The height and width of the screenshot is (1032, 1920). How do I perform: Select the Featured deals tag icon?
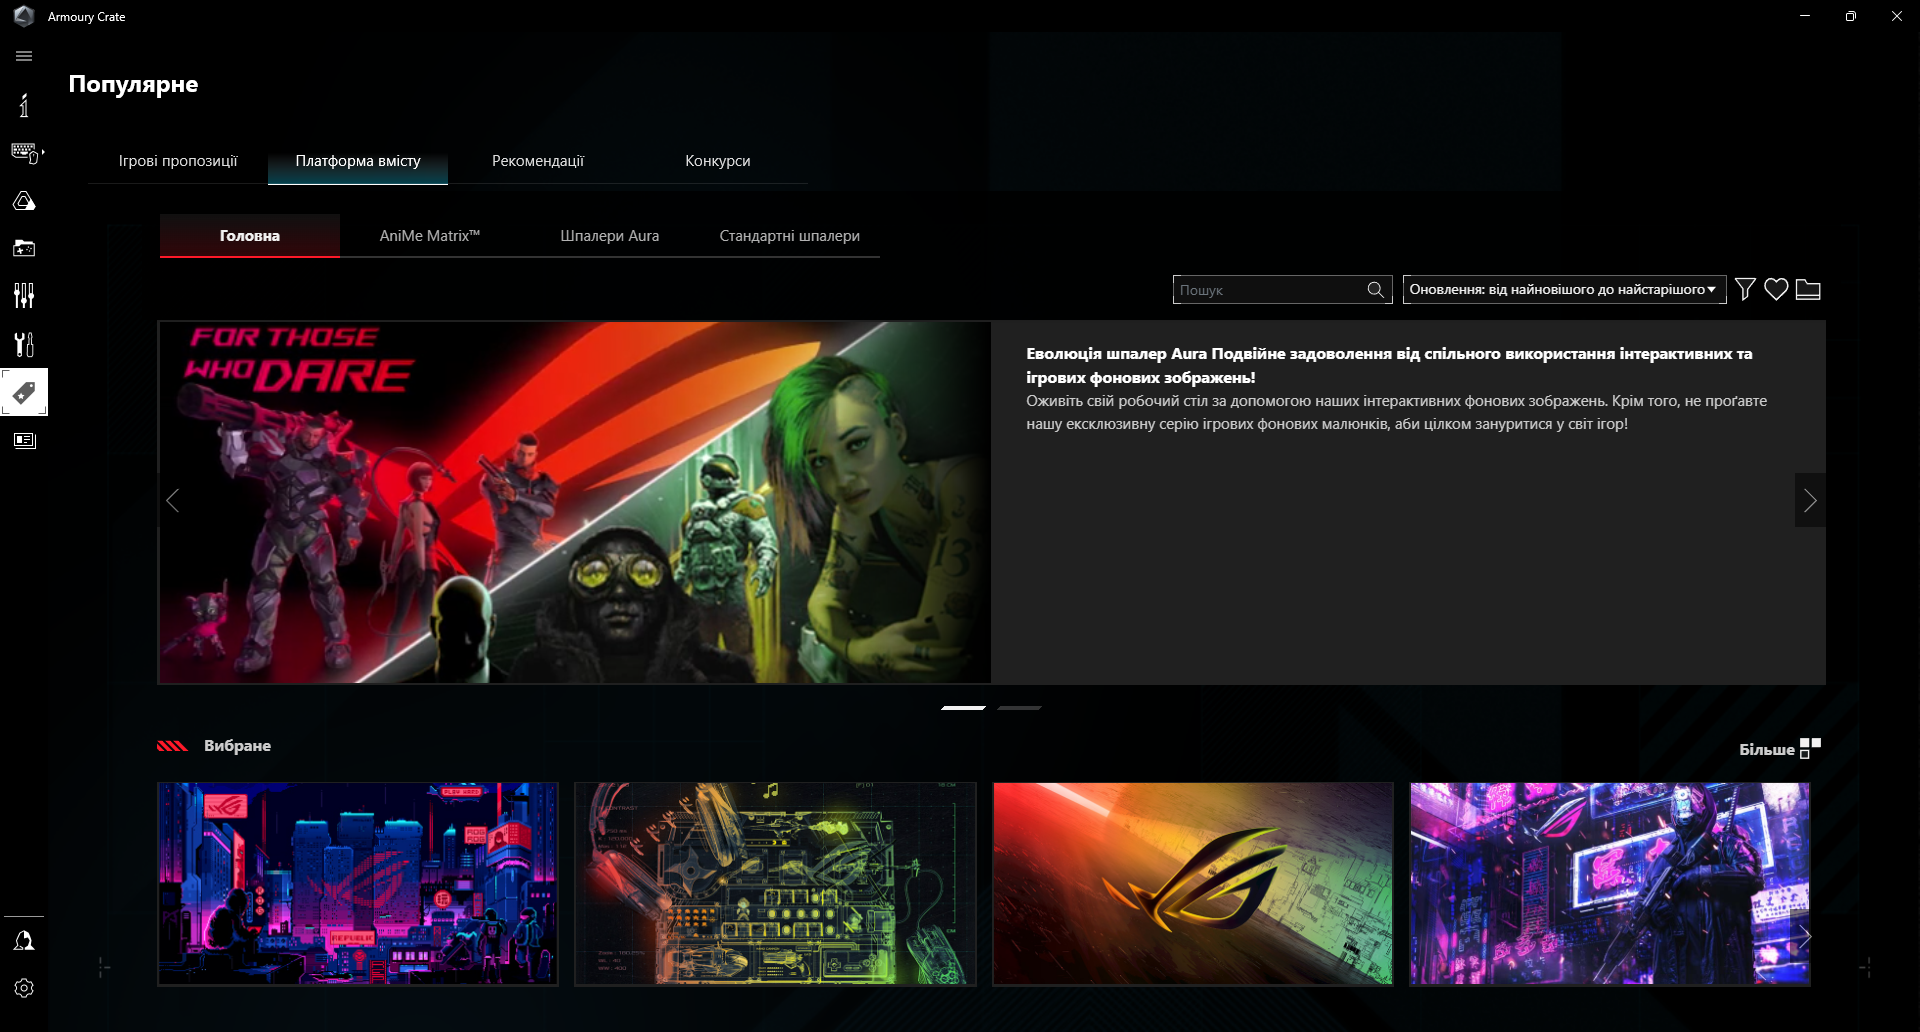(x=24, y=392)
